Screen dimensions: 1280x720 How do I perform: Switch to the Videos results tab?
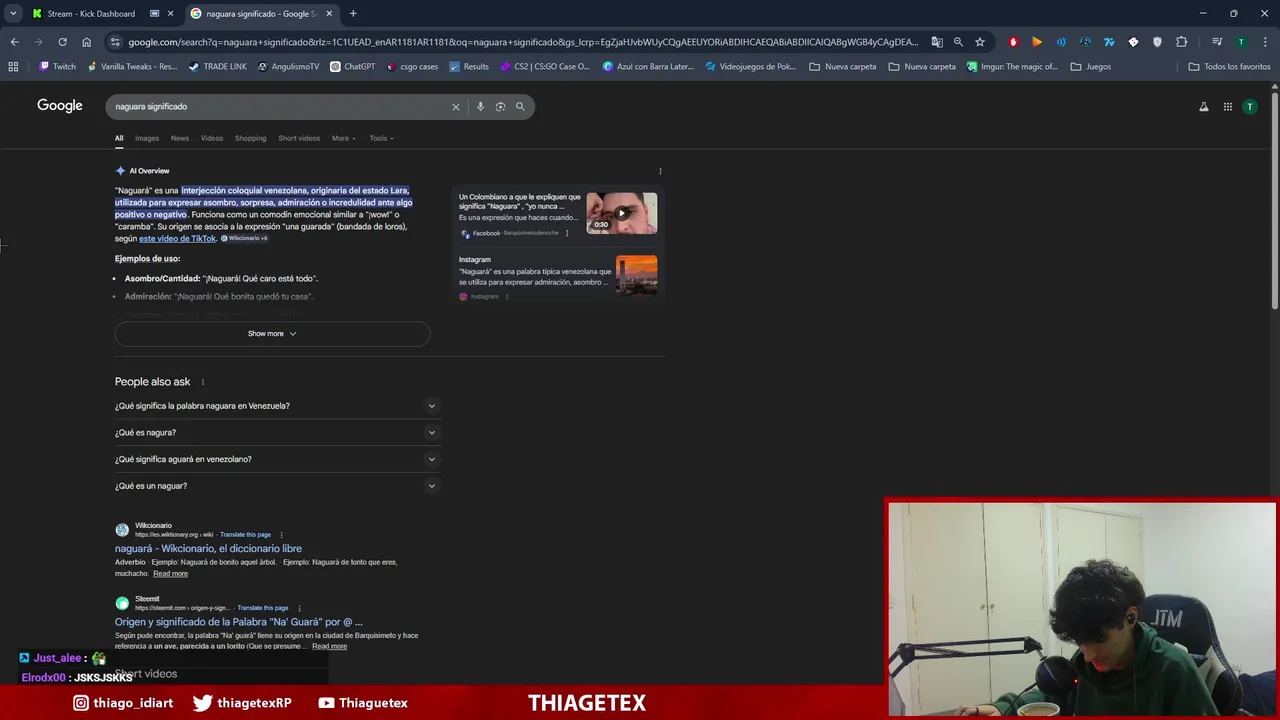click(212, 138)
